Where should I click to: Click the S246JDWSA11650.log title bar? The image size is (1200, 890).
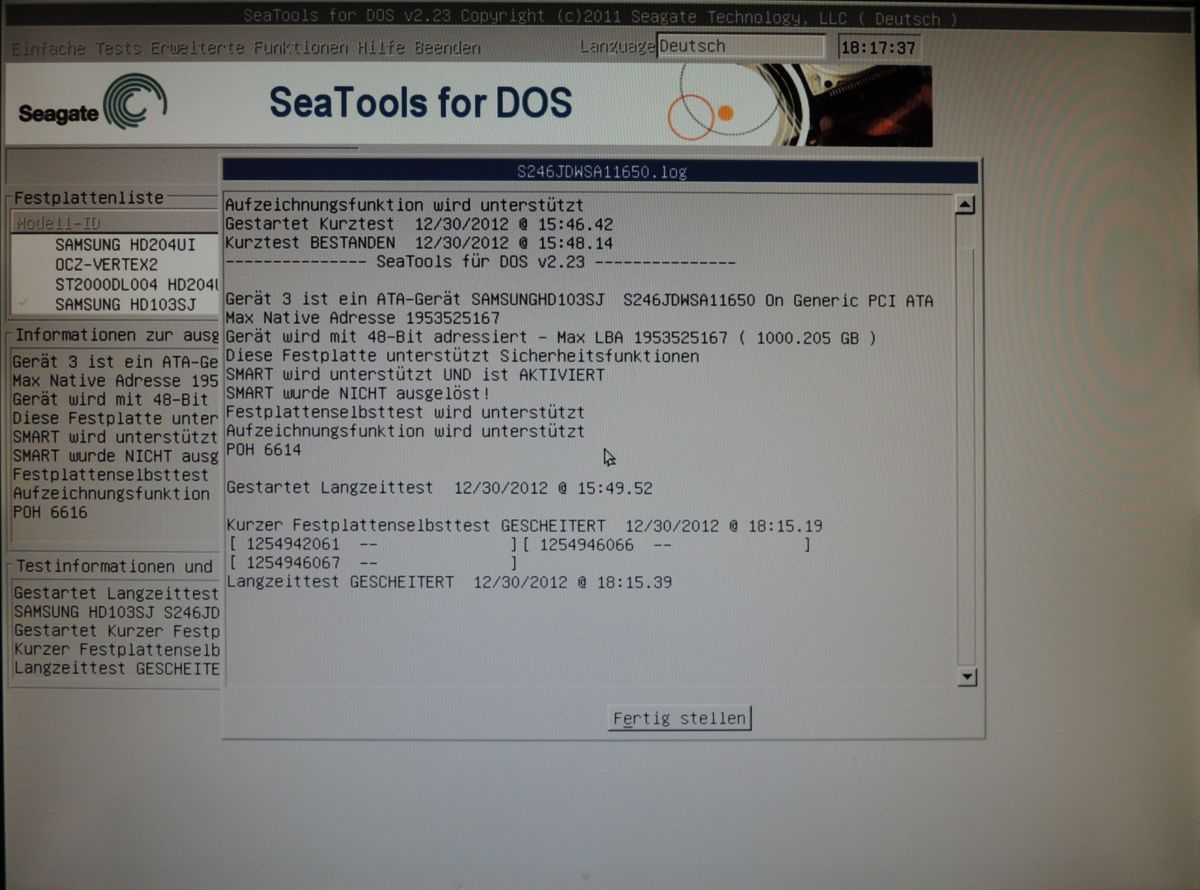[x=600, y=172]
